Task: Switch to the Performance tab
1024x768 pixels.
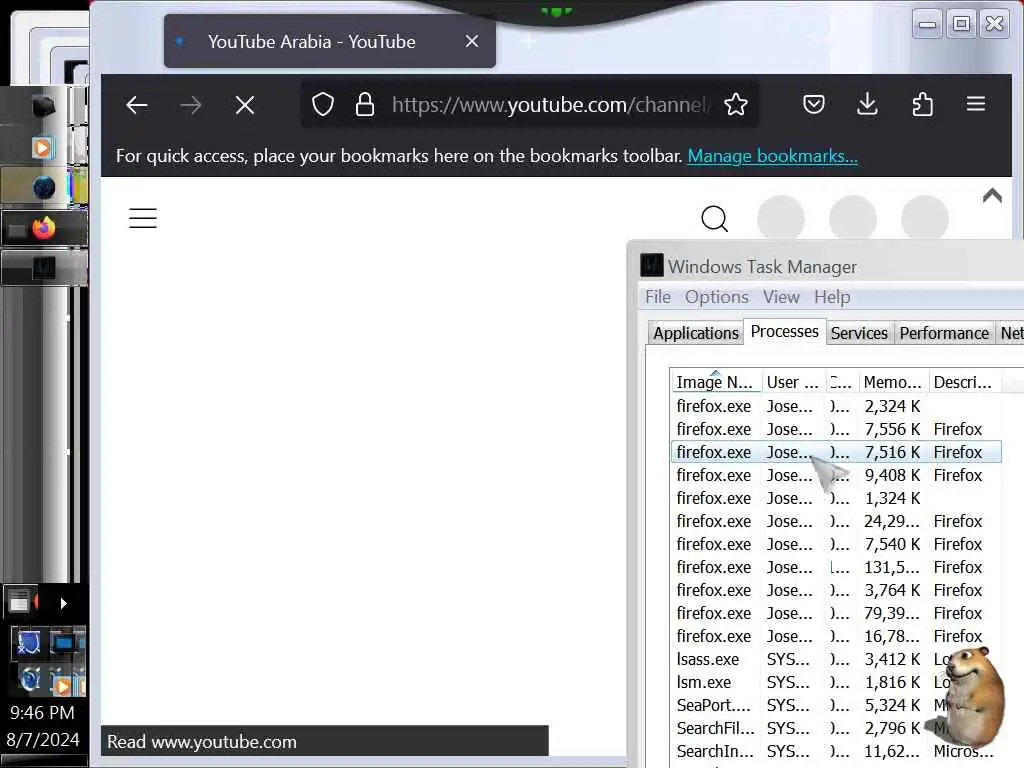Action: coord(944,333)
